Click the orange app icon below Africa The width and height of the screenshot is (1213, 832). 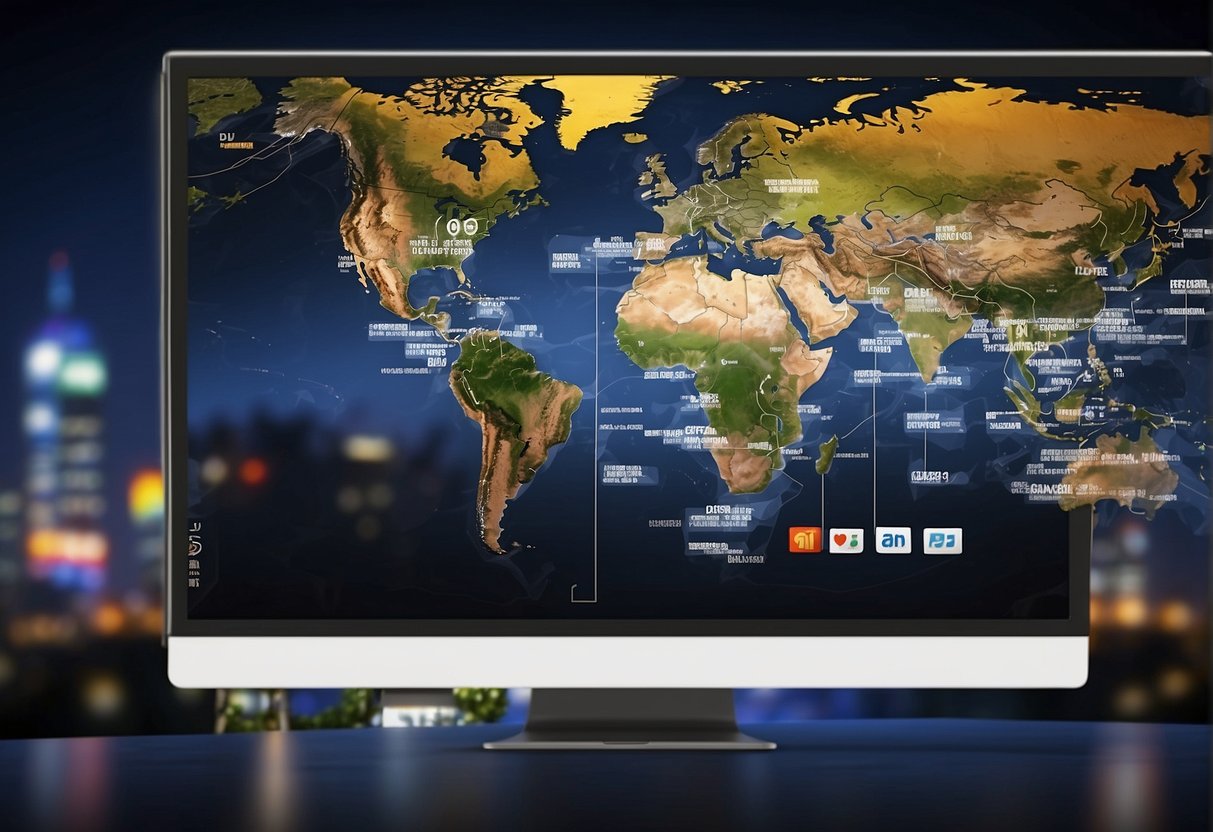pos(805,540)
